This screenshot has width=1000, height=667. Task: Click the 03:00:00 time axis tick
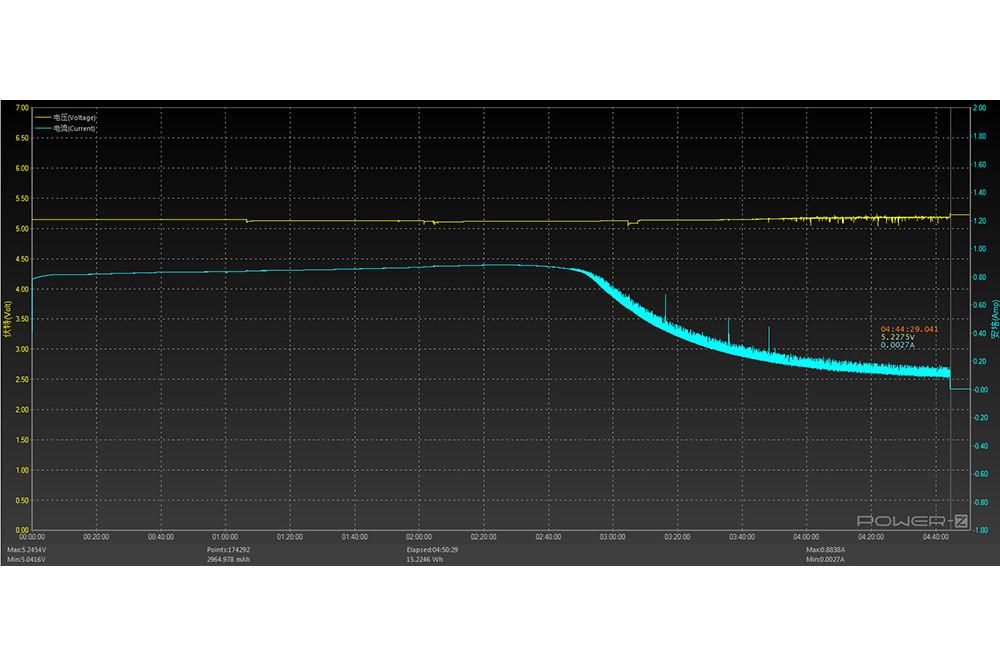pyautogui.click(x=613, y=537)
